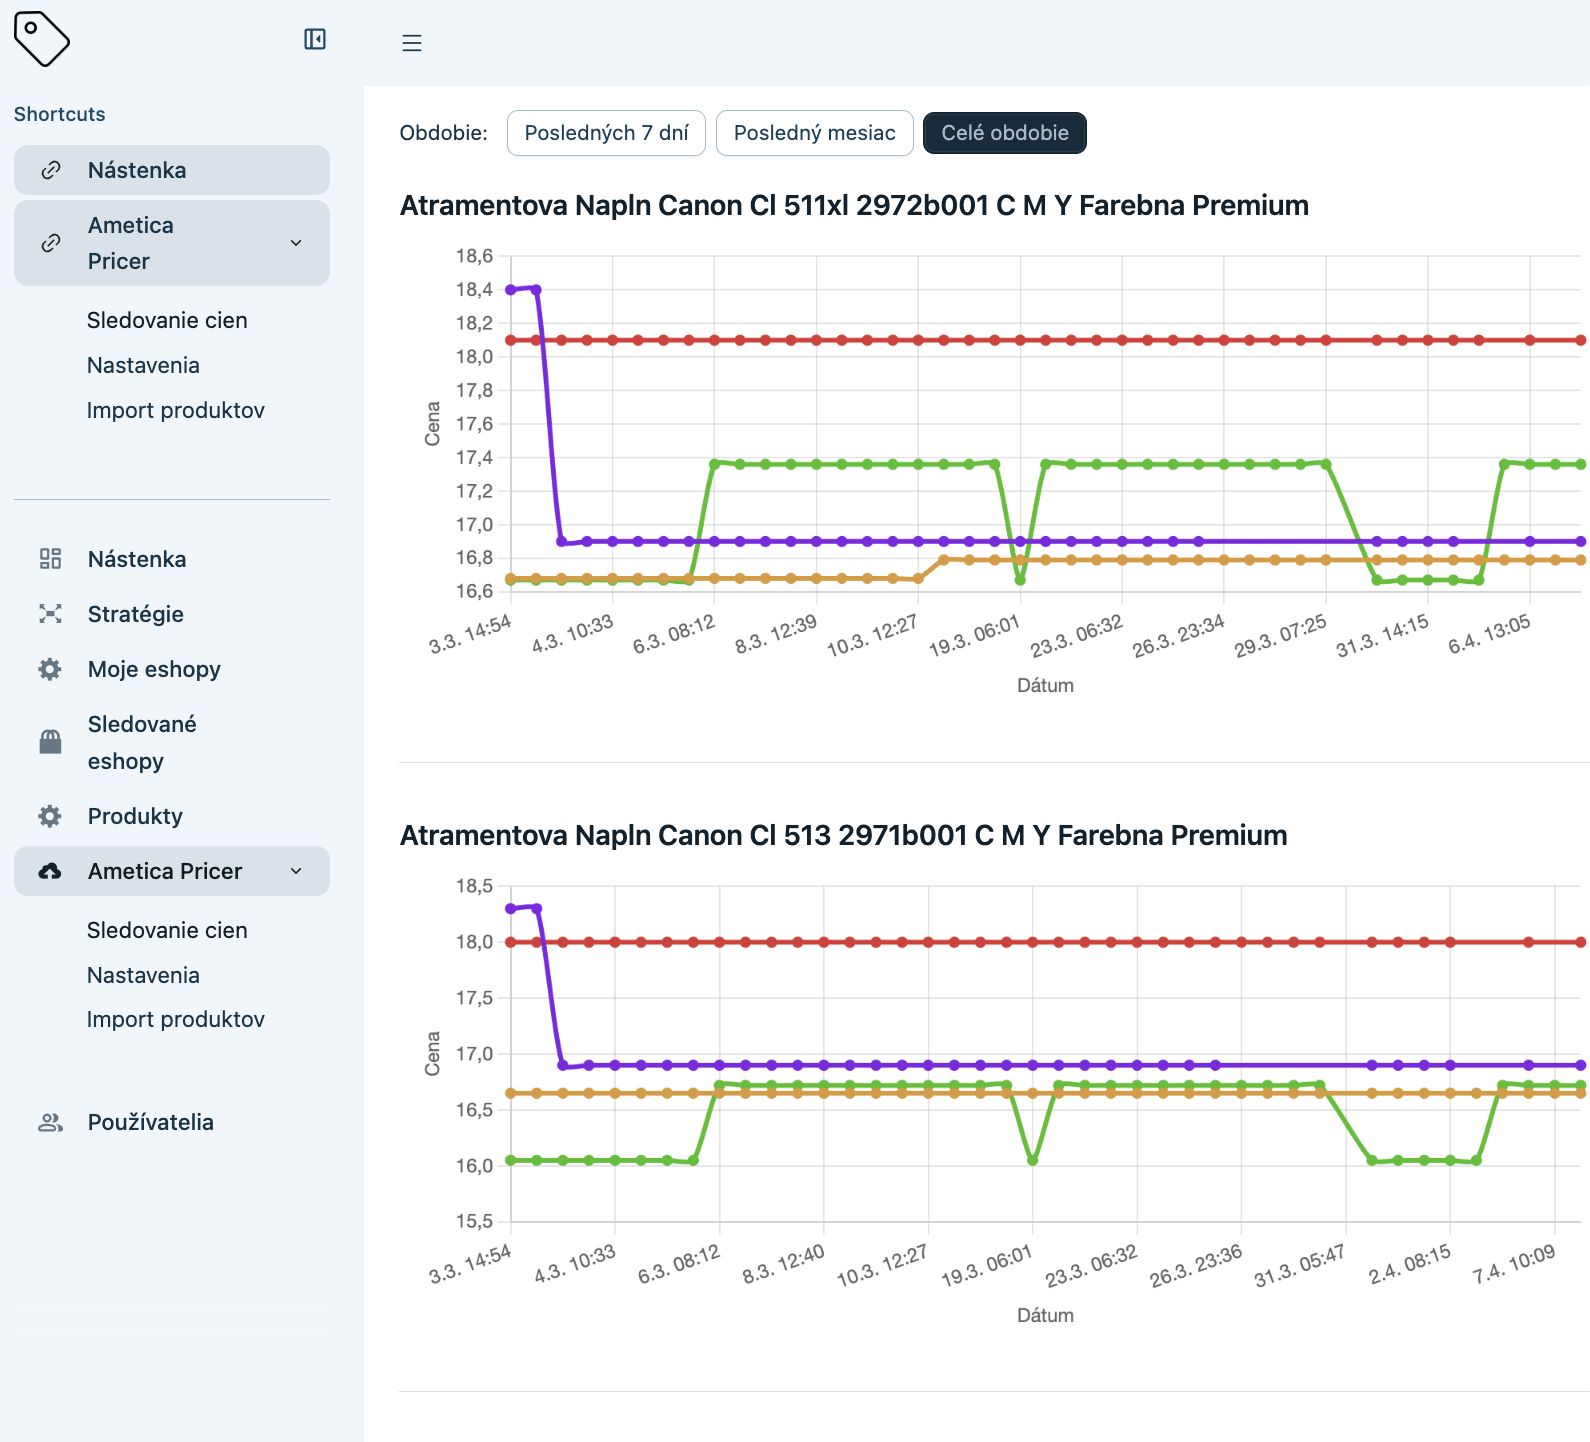
Task: Click the users icon for Používatelia
Action: (50, 1122)
